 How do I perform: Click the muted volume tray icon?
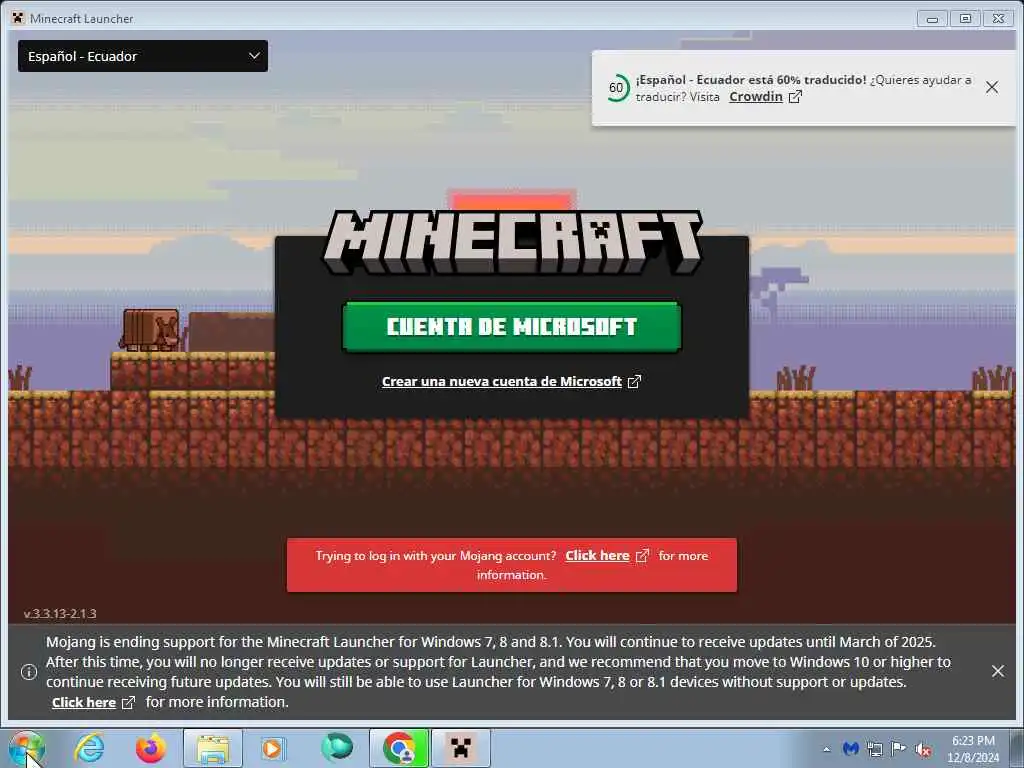pyautogui.click(x=923, y=749)
